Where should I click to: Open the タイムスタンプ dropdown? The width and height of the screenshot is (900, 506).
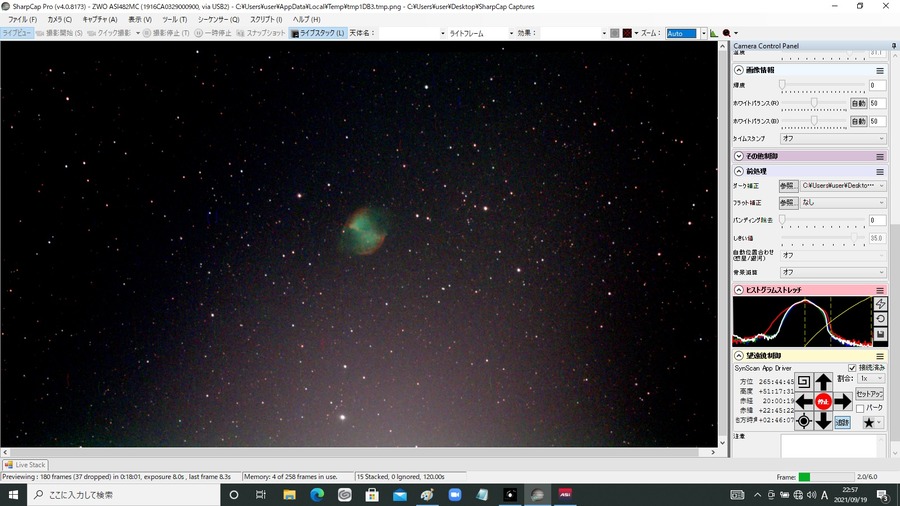[x=833, y=138]
